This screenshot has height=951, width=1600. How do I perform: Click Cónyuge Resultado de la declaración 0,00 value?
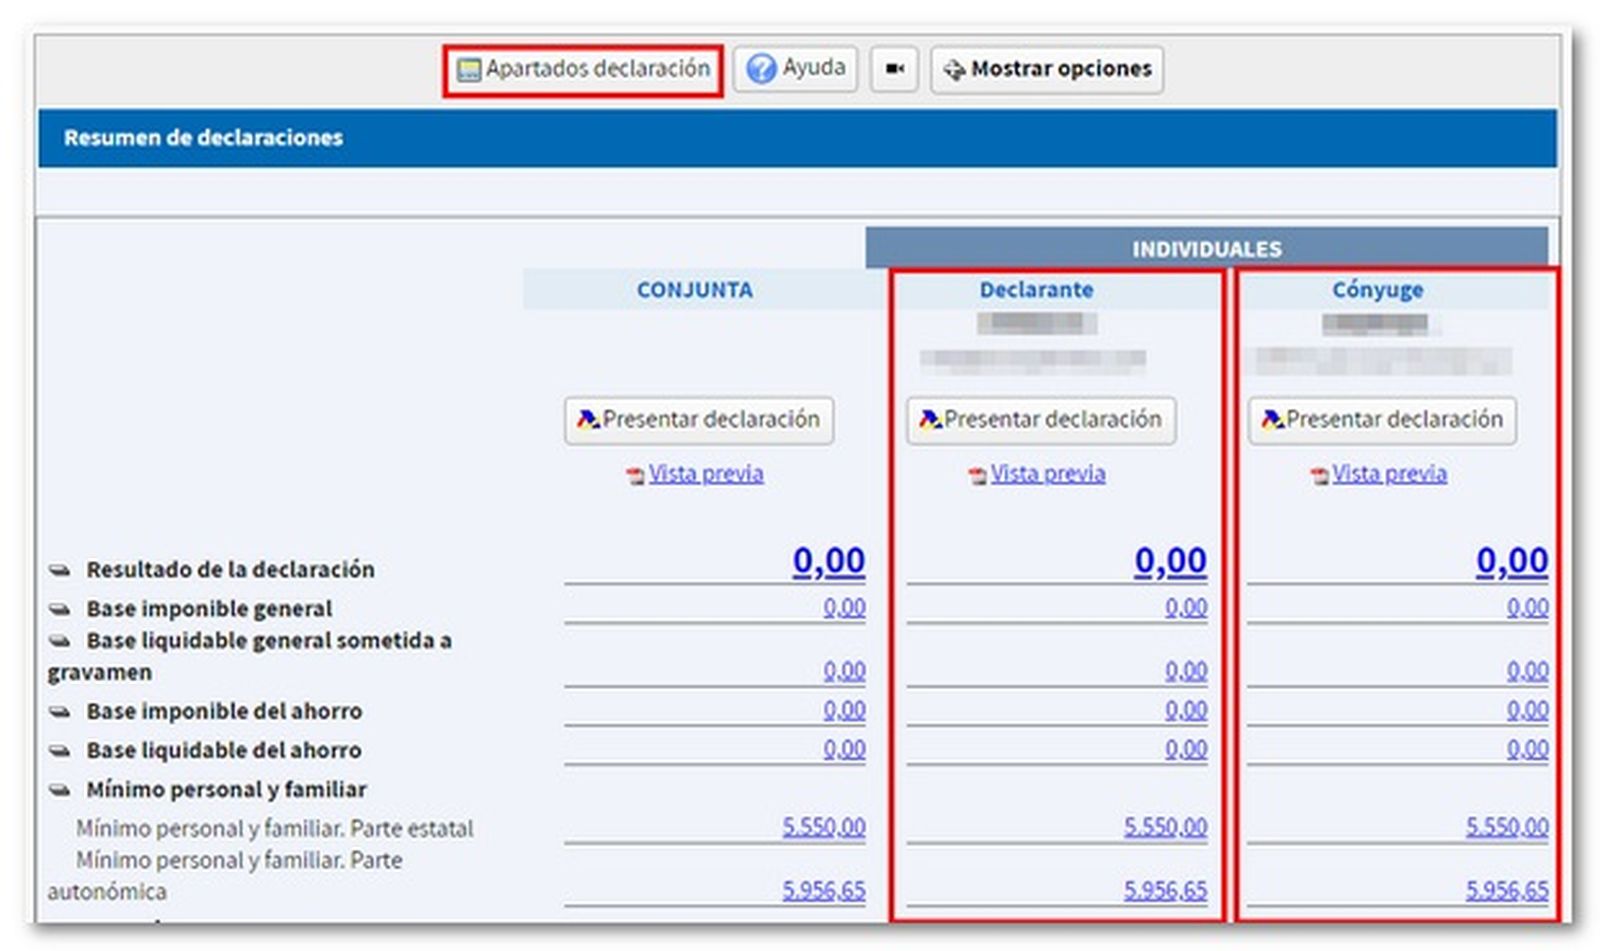[1512, 561]
